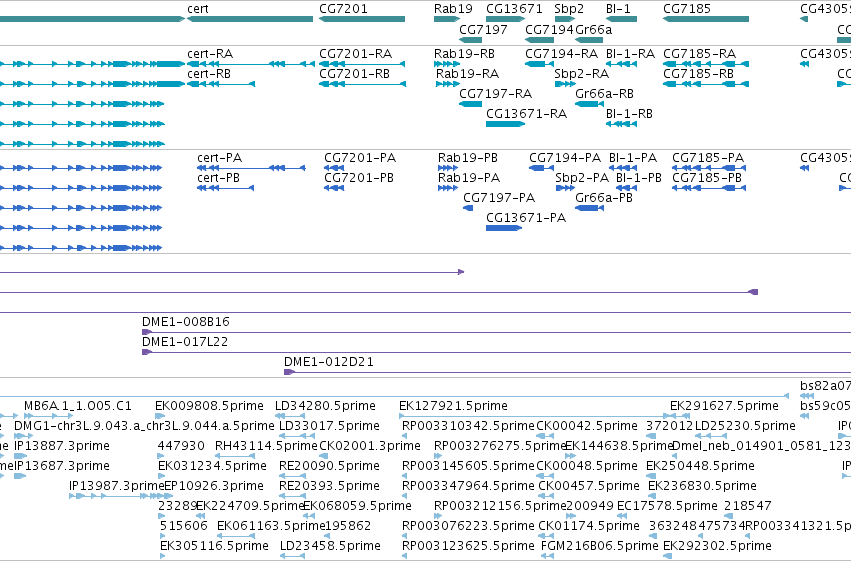The height and width of the screenshot is (561, 851).
Task: Select the cert-RA transcript
Action: [x=251, y=64]
